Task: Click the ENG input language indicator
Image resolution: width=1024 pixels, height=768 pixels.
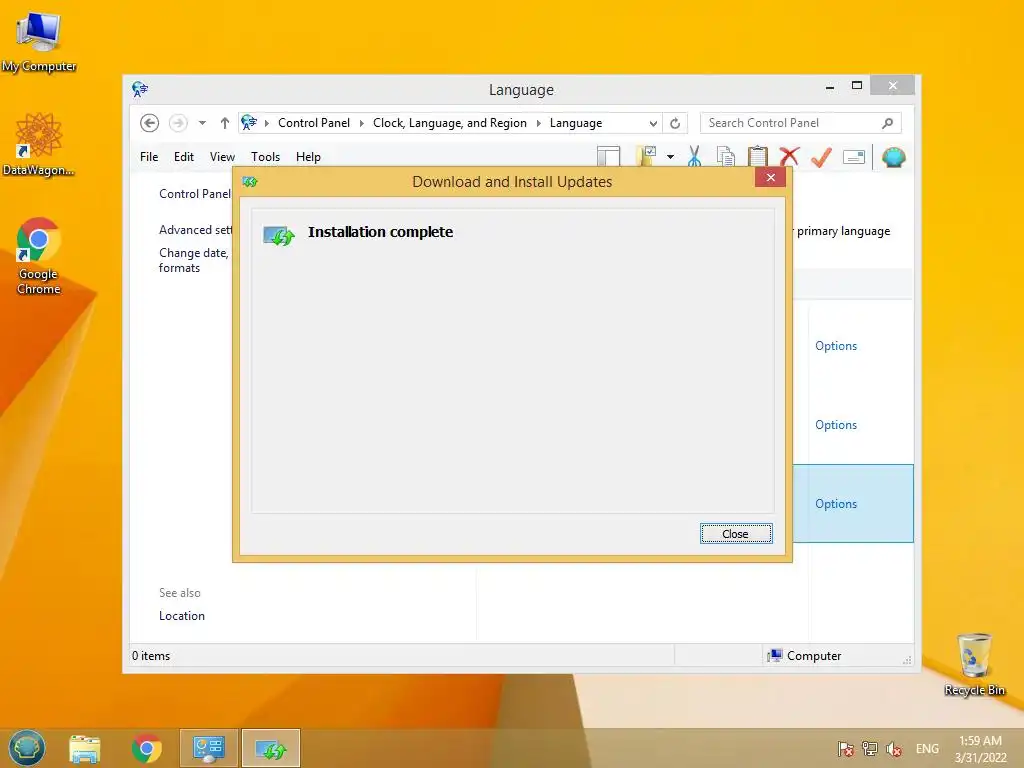Action: [x=927, y=749]
